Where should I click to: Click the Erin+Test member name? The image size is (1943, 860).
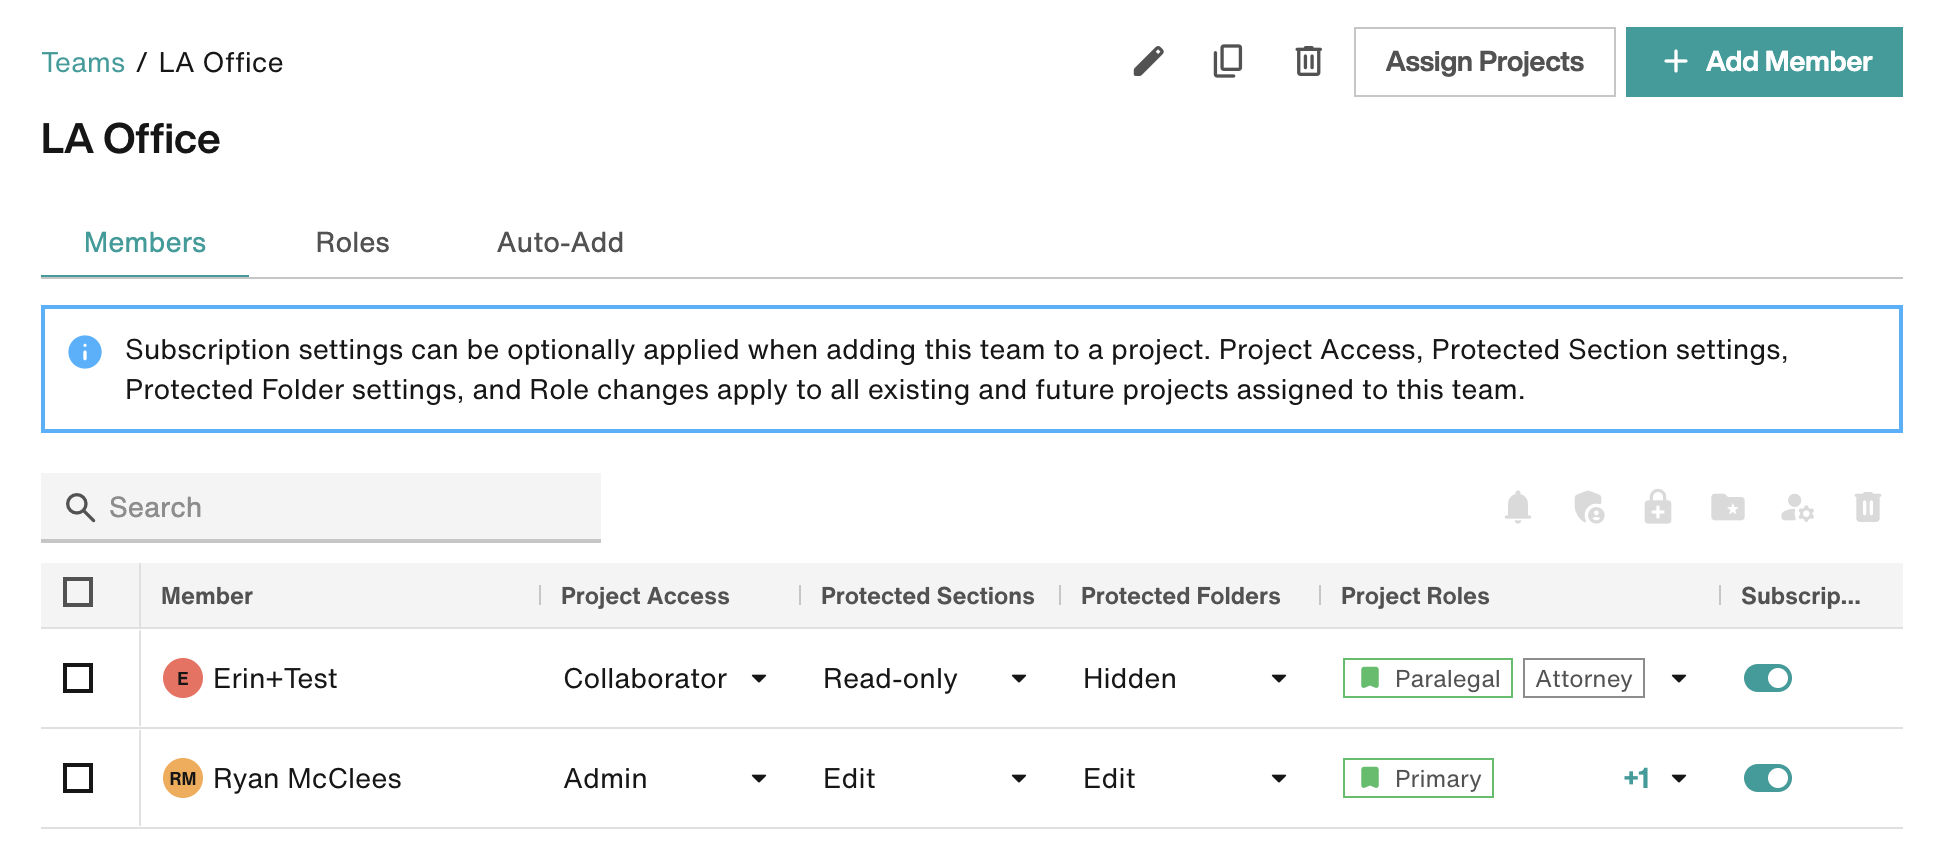pyautogui.click(x=275, y=678)
